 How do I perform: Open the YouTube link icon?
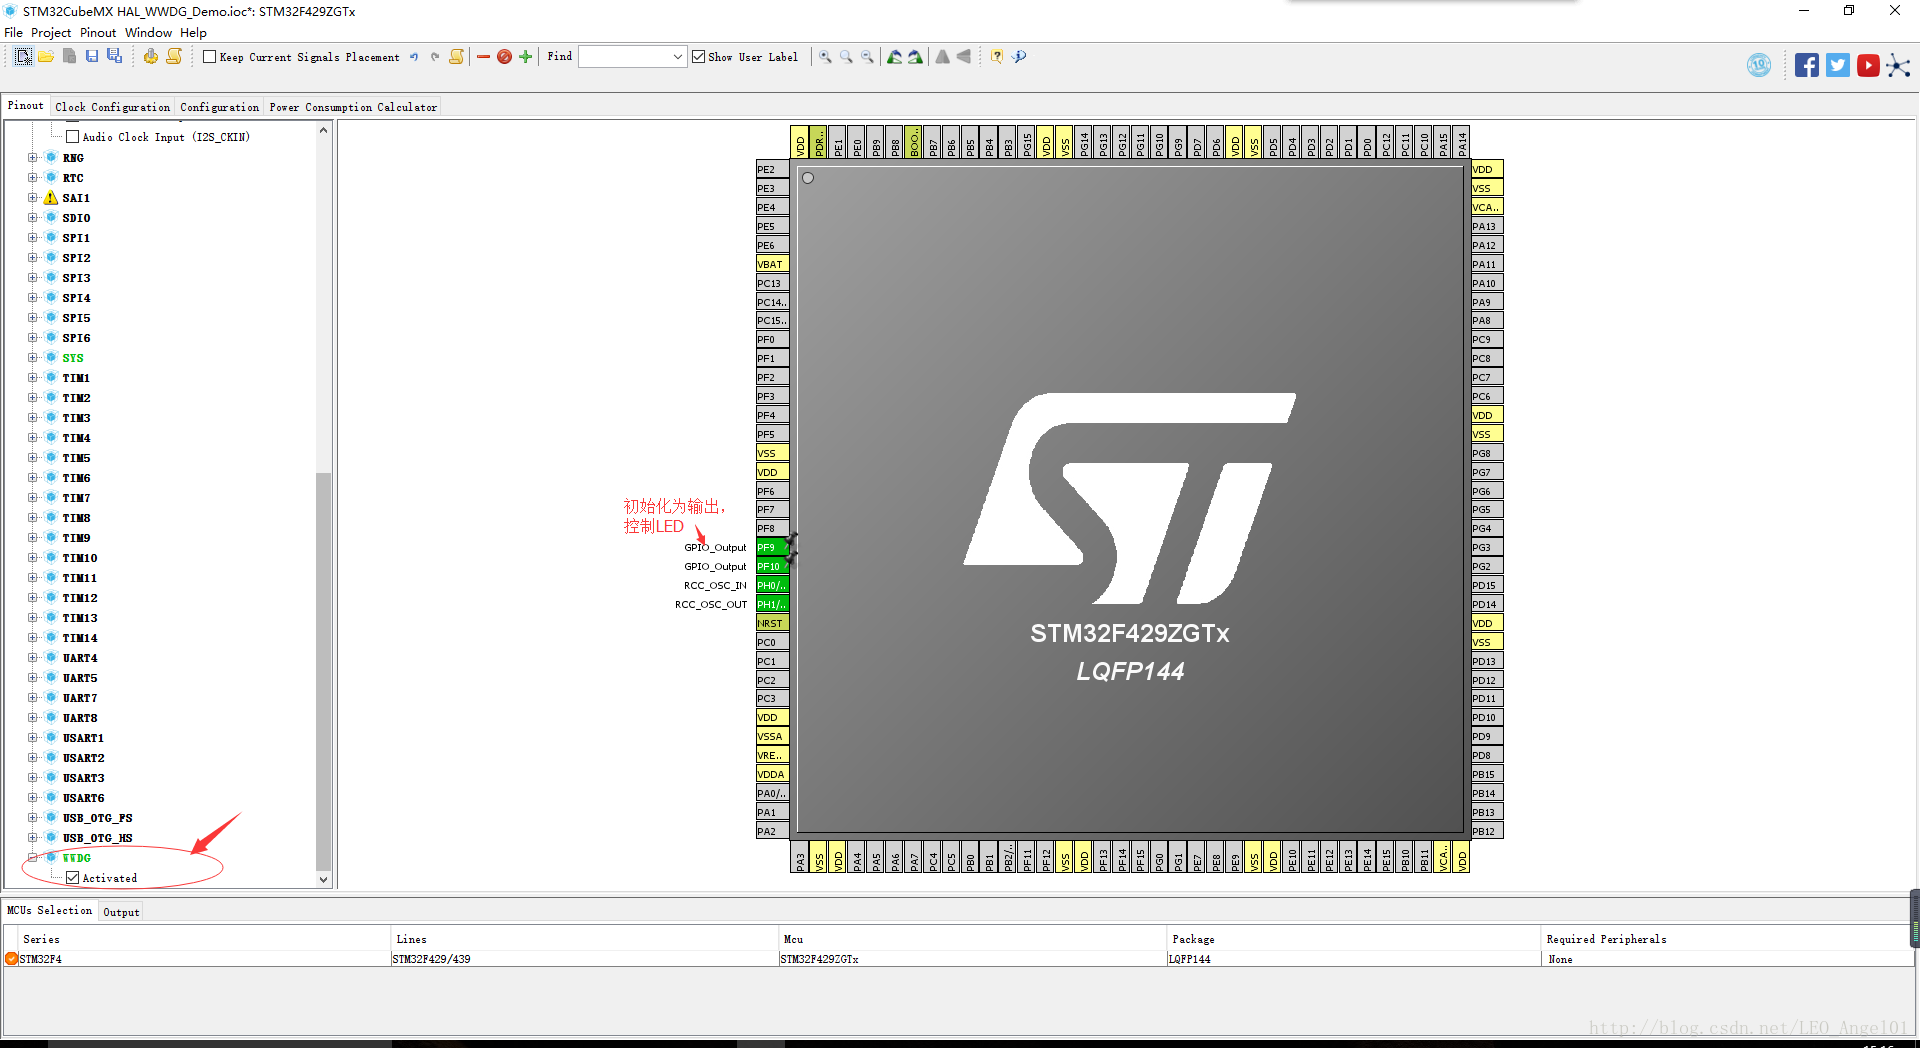(1867, 66)
